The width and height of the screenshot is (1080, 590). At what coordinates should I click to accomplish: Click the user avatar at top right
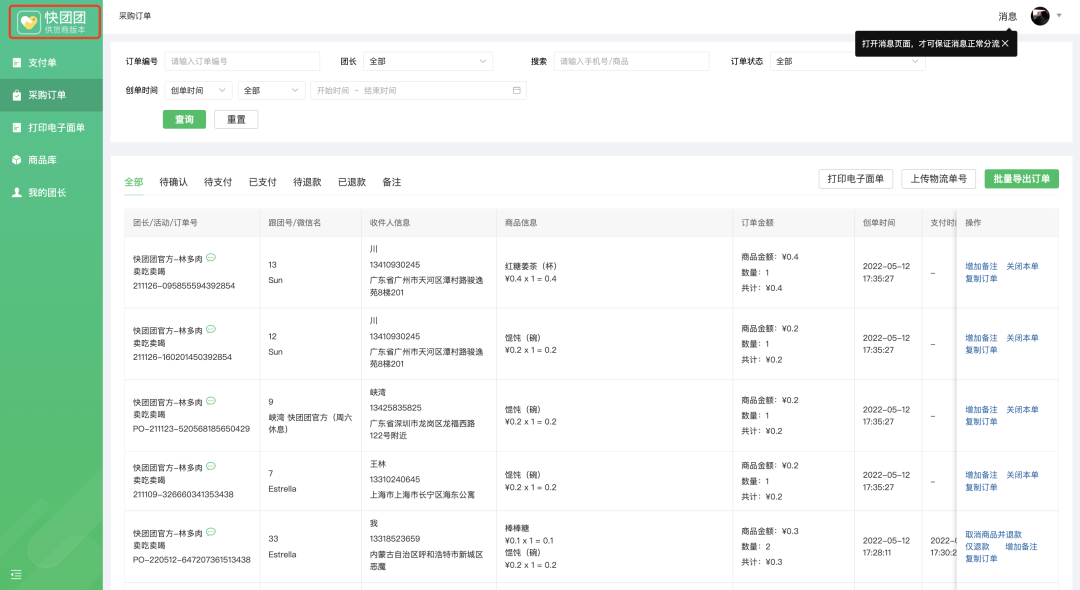[x=1040, y=16]
